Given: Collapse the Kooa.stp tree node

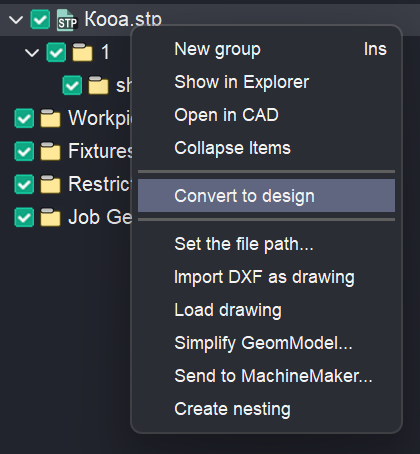Looking at the screenshot, I should click(x=16, y=20).
